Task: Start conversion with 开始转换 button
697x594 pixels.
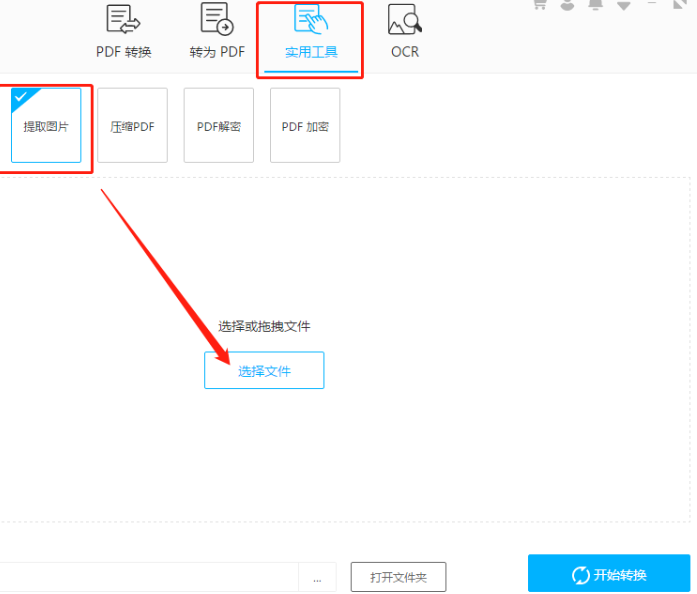Action: click(x=609, y=574)
